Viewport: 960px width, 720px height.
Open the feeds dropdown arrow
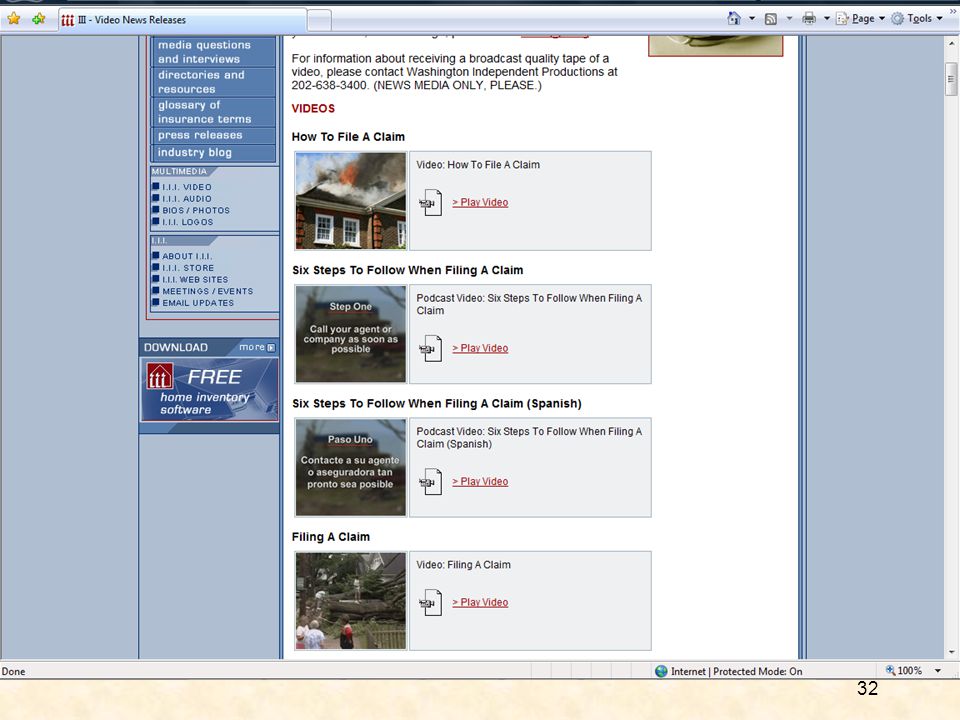click(789, 18)
